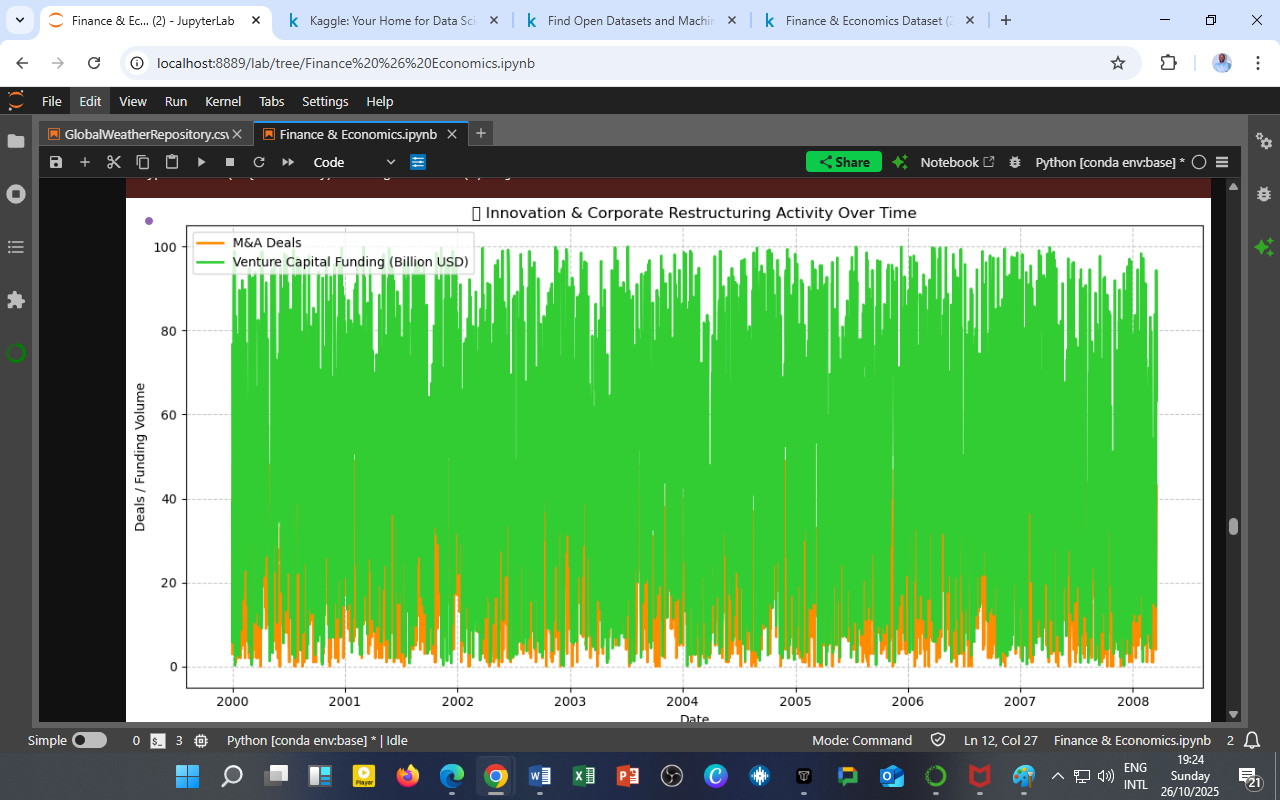Toggle the Simple interface mode switch
The height and width of the screenshot is (800, 1280).
[x=89, y=741]
